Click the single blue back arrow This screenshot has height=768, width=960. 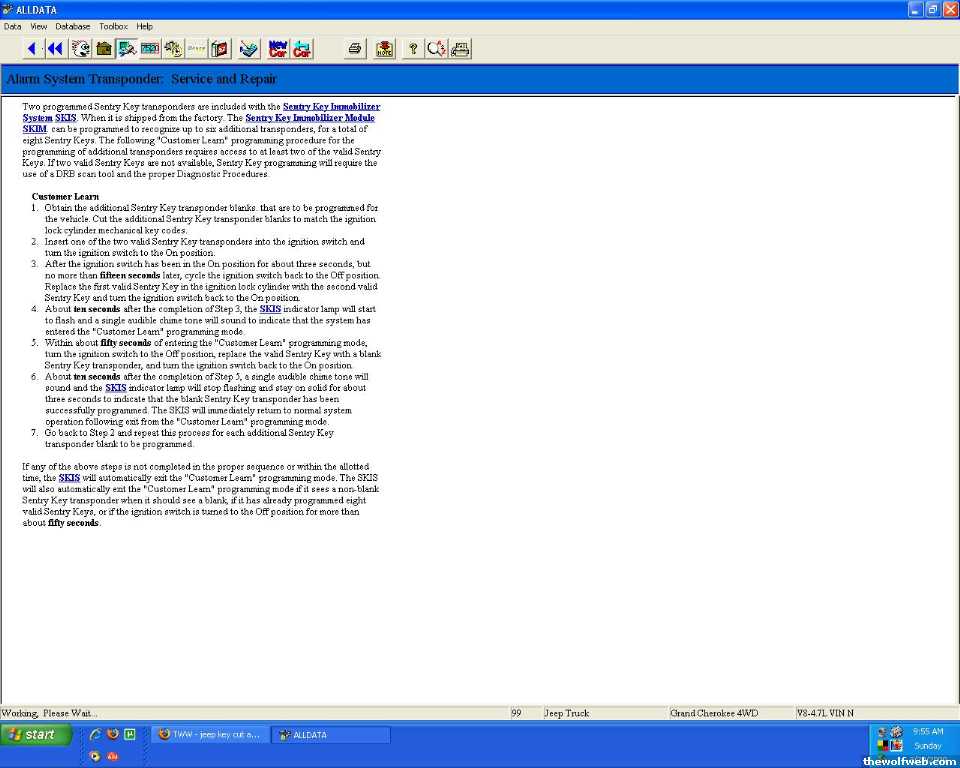coord(32,48)
